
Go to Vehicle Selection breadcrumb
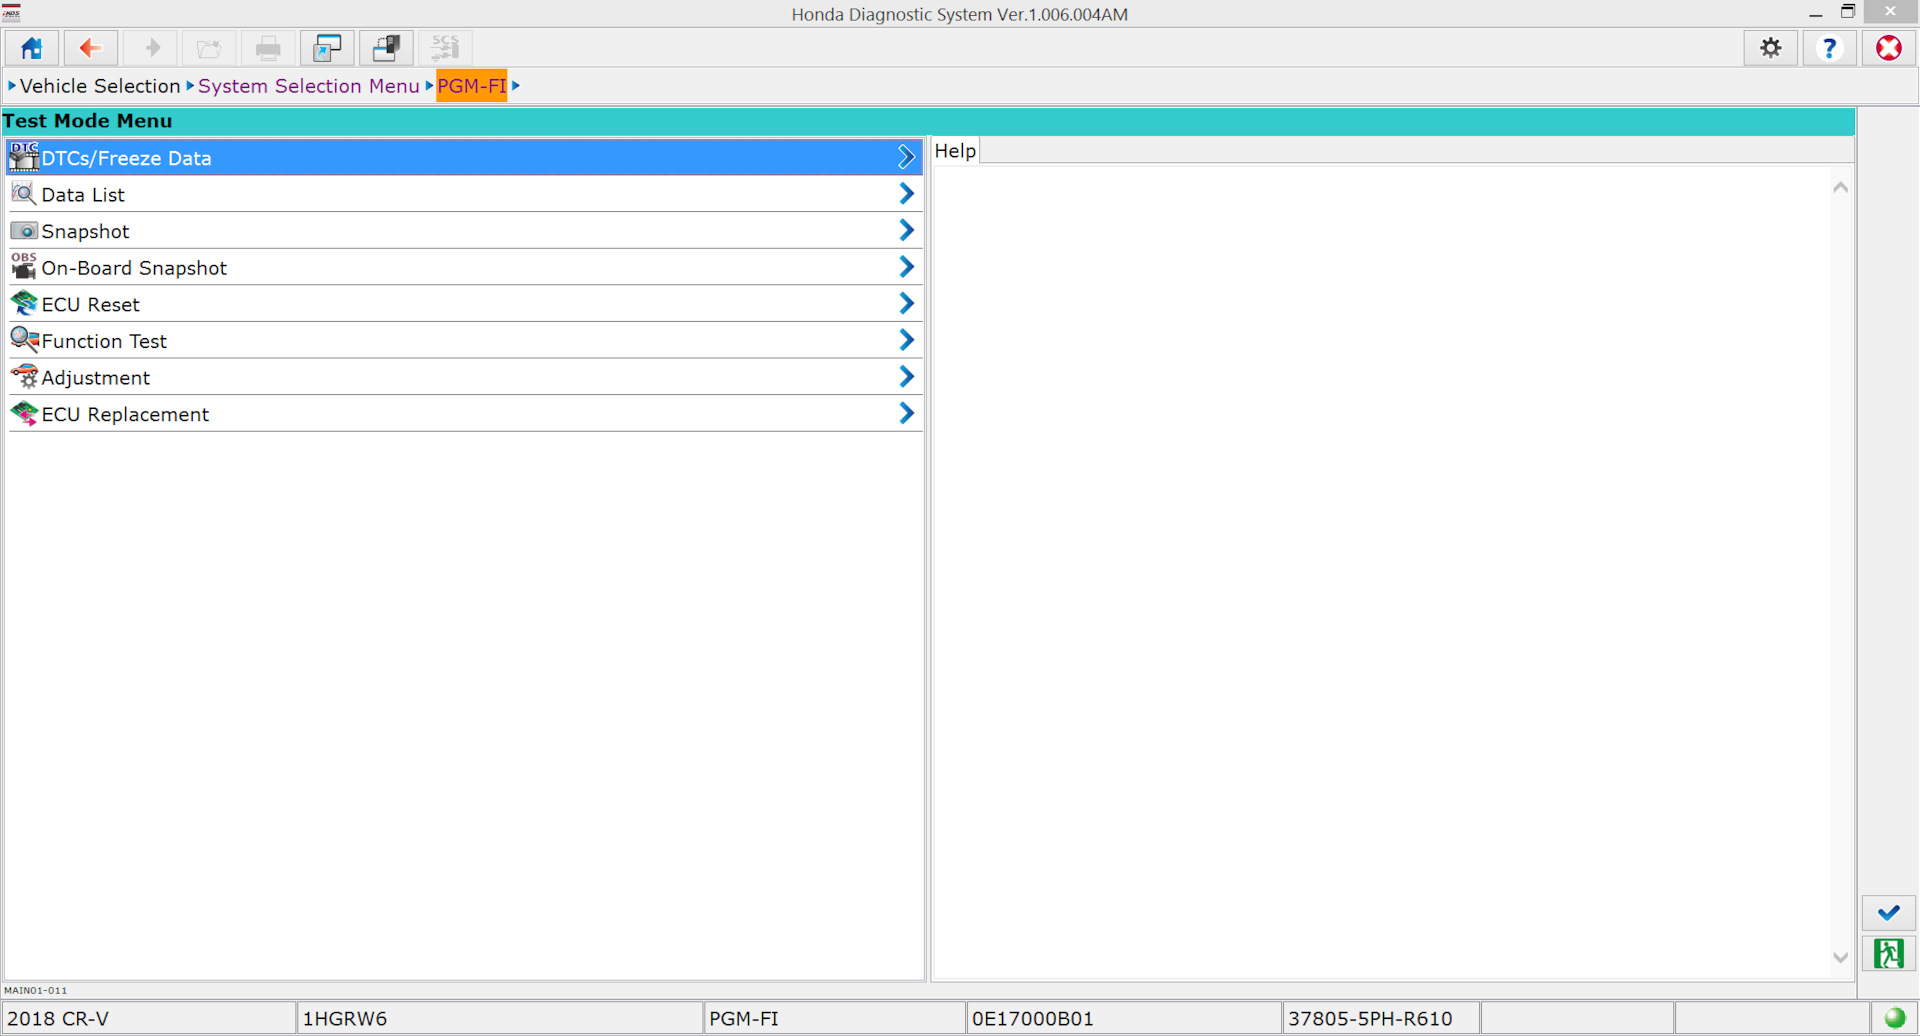(100, 86)
